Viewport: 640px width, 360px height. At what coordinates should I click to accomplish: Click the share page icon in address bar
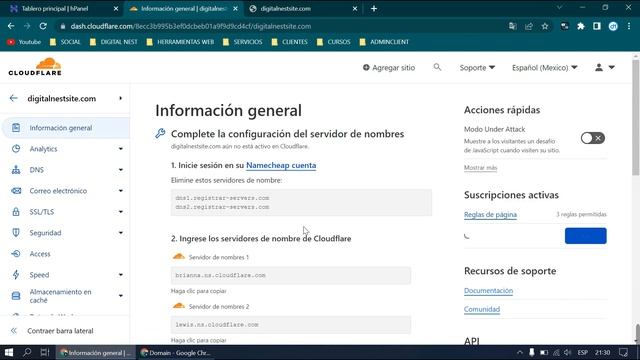[529, 26]
